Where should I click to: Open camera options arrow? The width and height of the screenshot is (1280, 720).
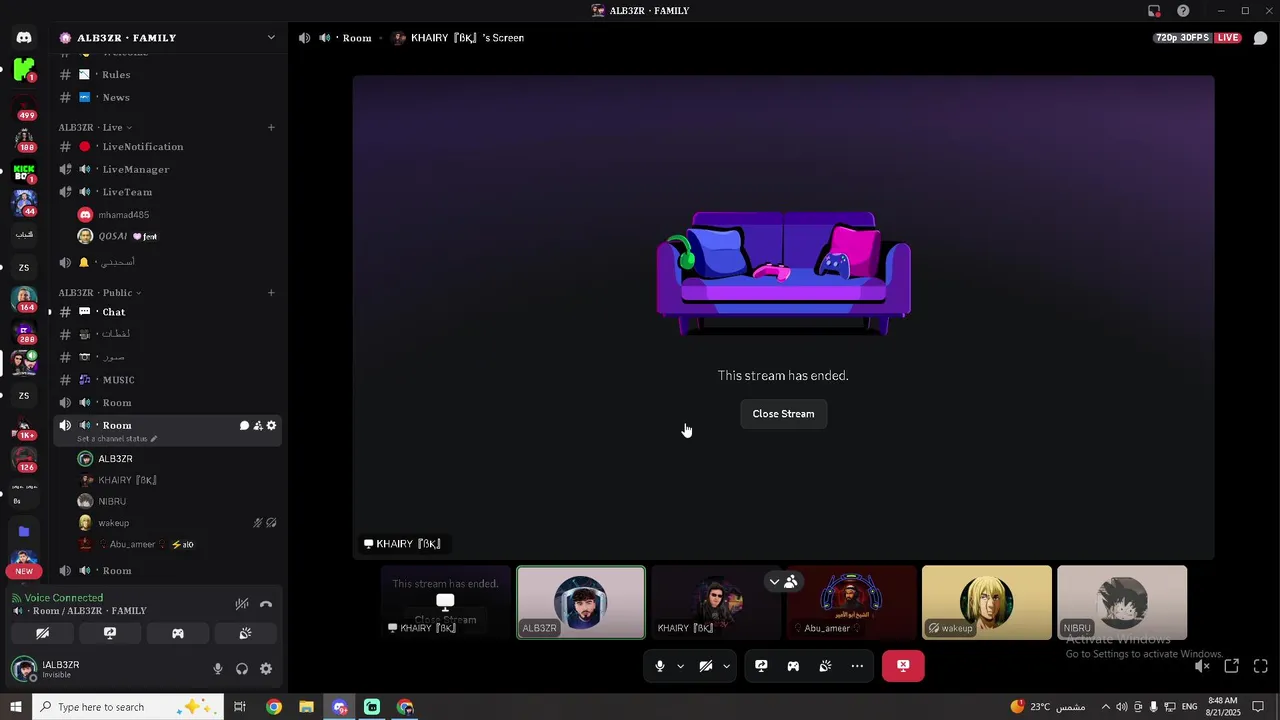click(727, 666)
